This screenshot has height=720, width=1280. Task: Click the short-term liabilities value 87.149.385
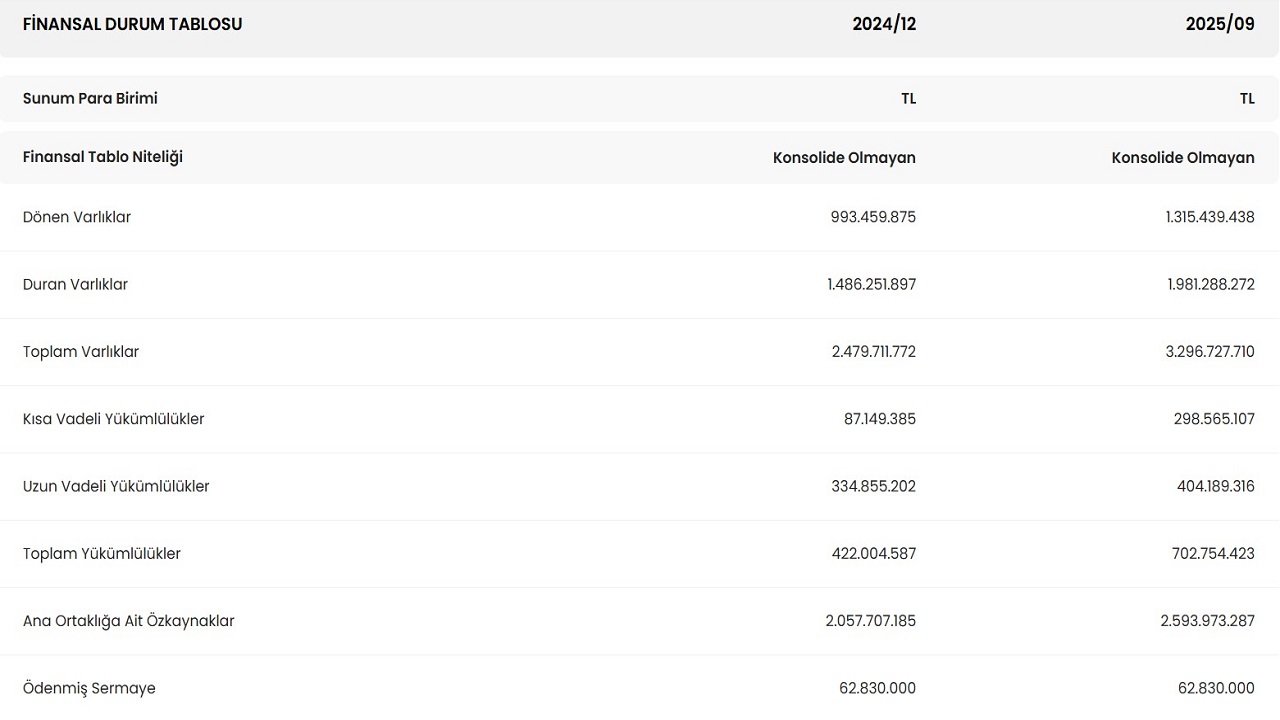click(880, 419)
